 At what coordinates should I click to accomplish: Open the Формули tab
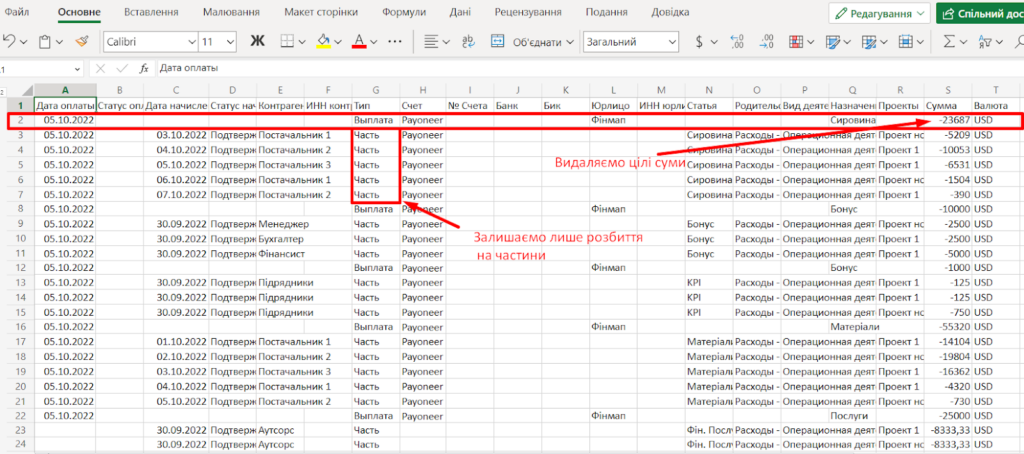pyautogui.click(x=404, y=12)
